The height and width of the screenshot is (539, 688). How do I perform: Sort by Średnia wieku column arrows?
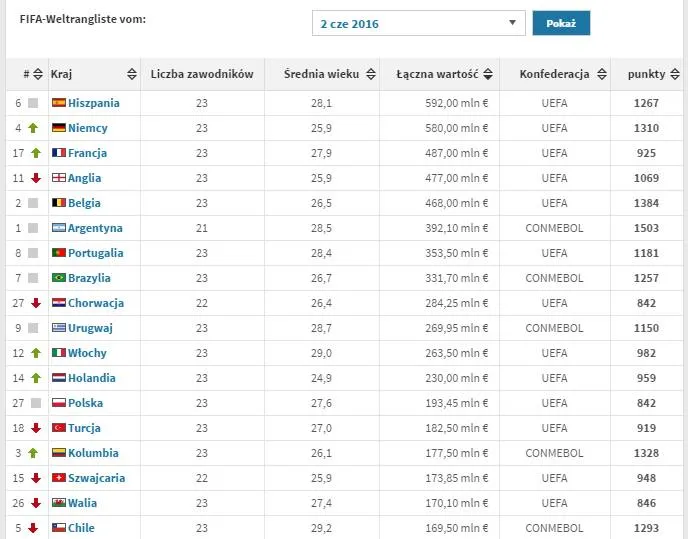[x=371, y=74]
